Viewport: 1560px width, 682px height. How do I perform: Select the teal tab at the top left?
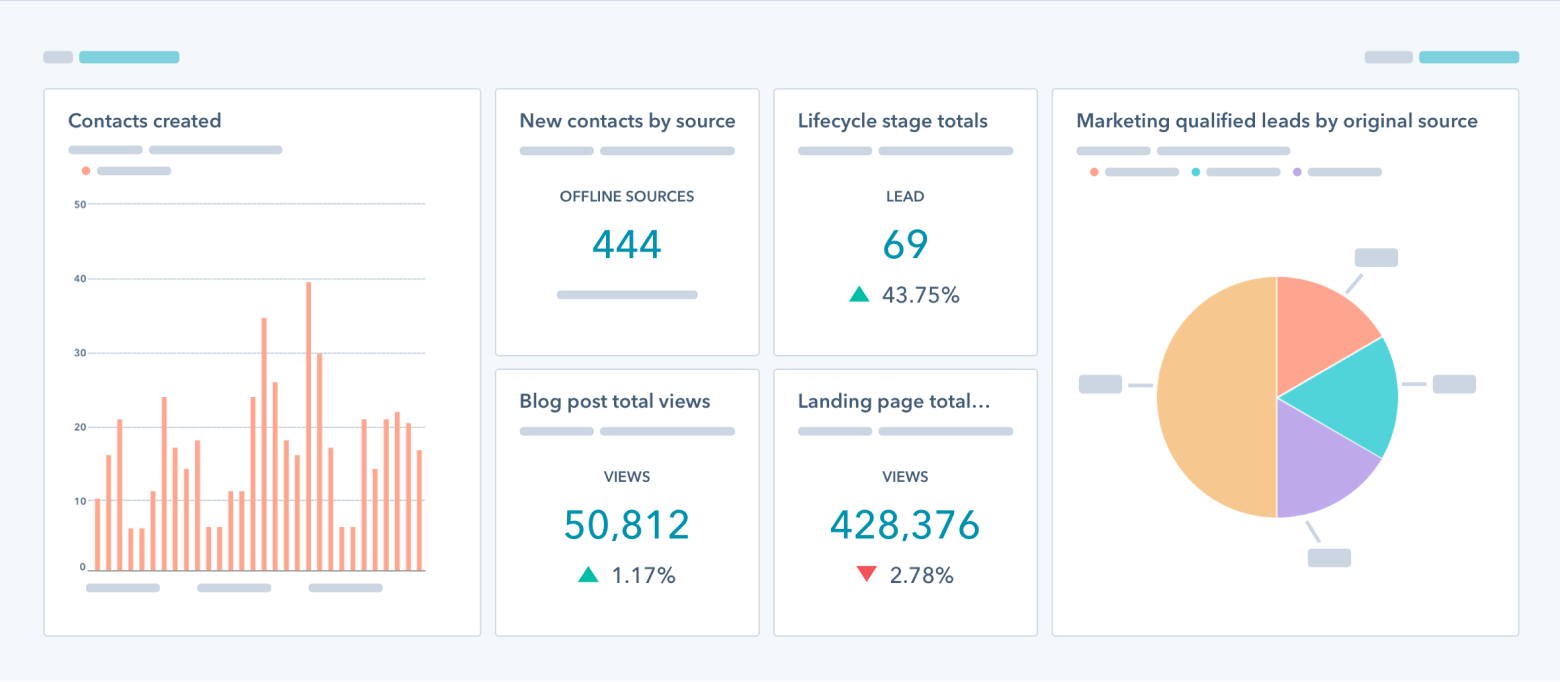click(x=130, y=57)
